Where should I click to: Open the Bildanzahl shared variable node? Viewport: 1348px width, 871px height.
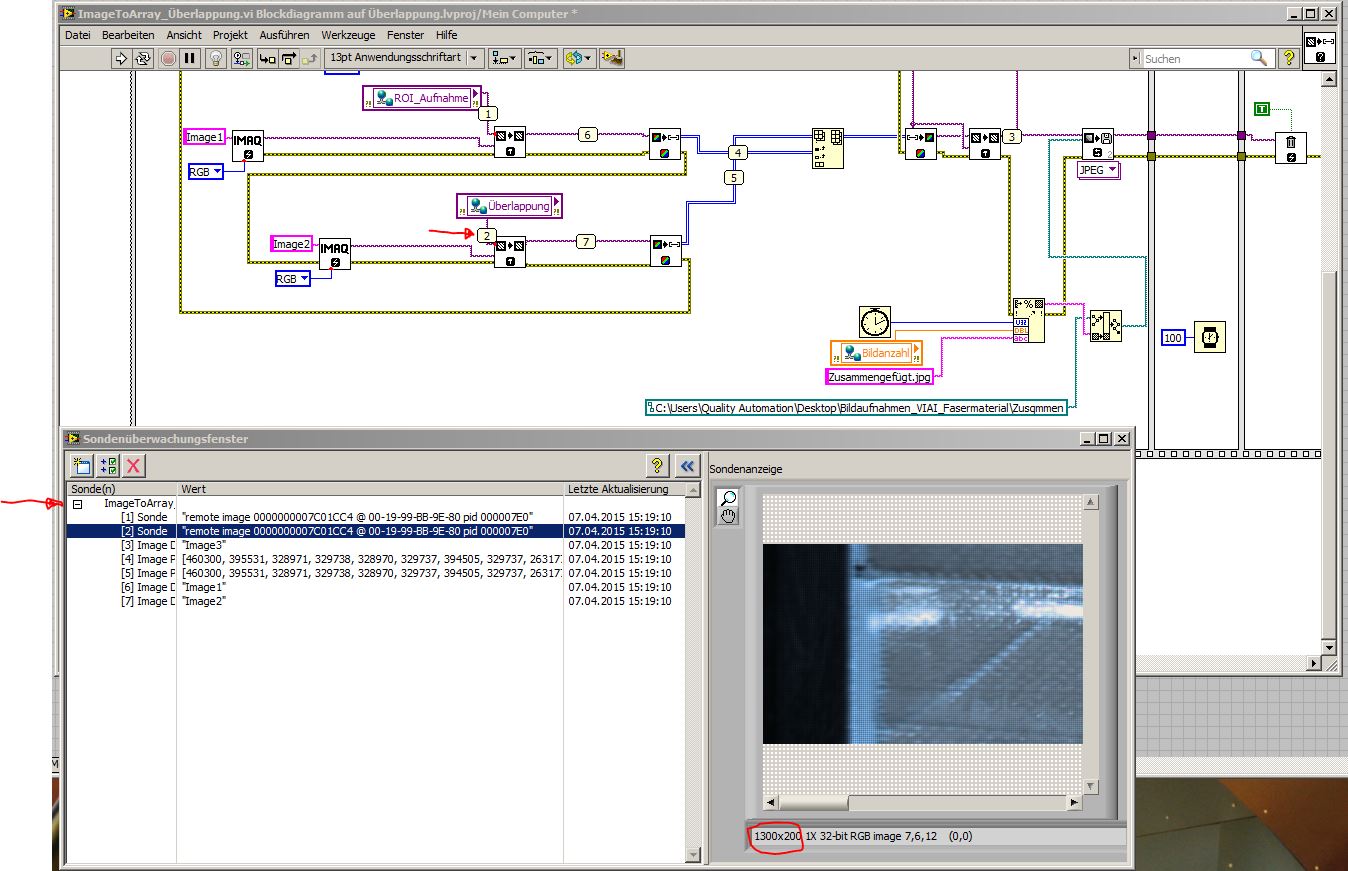coord(876,352)
